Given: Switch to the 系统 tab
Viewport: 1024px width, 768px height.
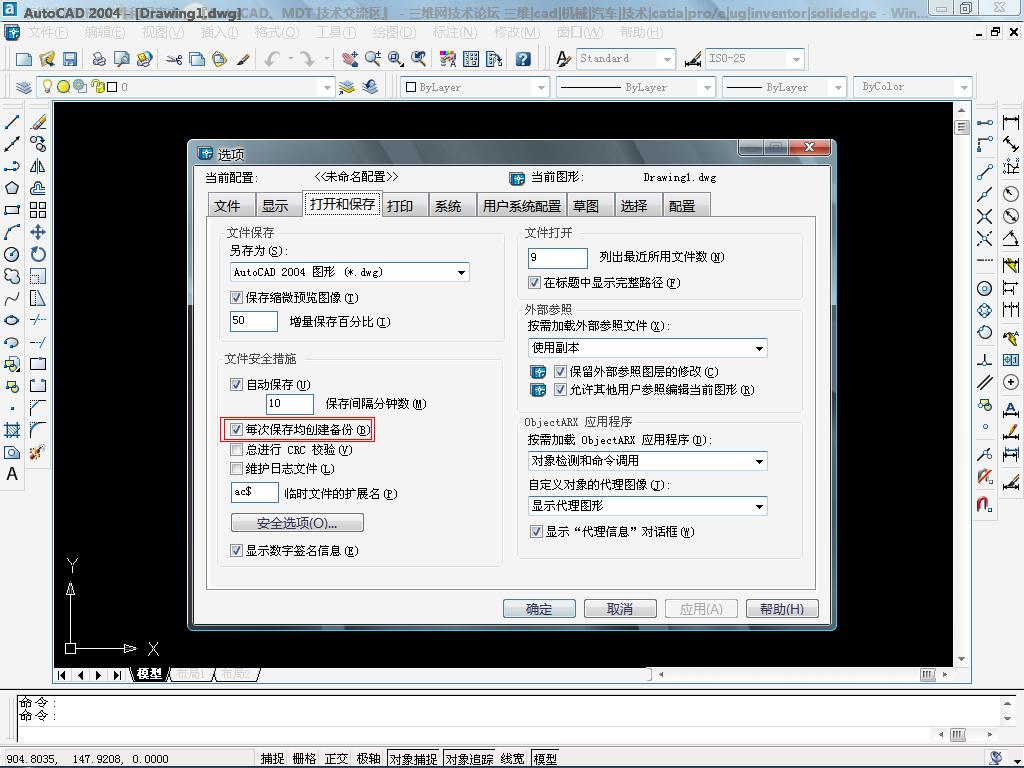Looking at the screenshot, I should tap(448, 206).
